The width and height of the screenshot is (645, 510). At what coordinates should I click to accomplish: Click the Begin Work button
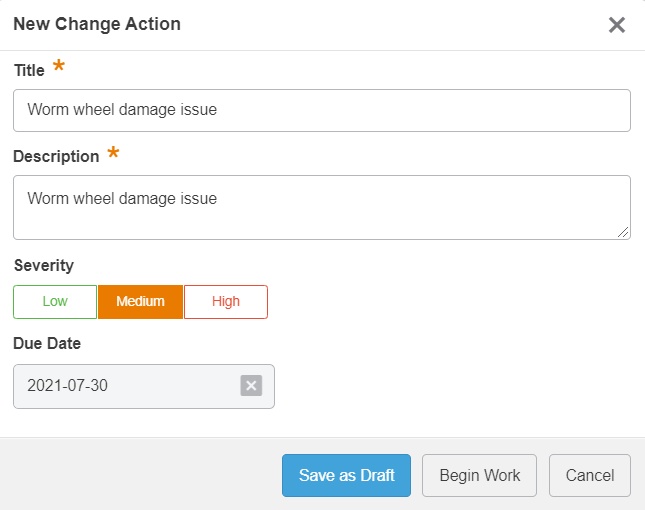tap(480, 476)
